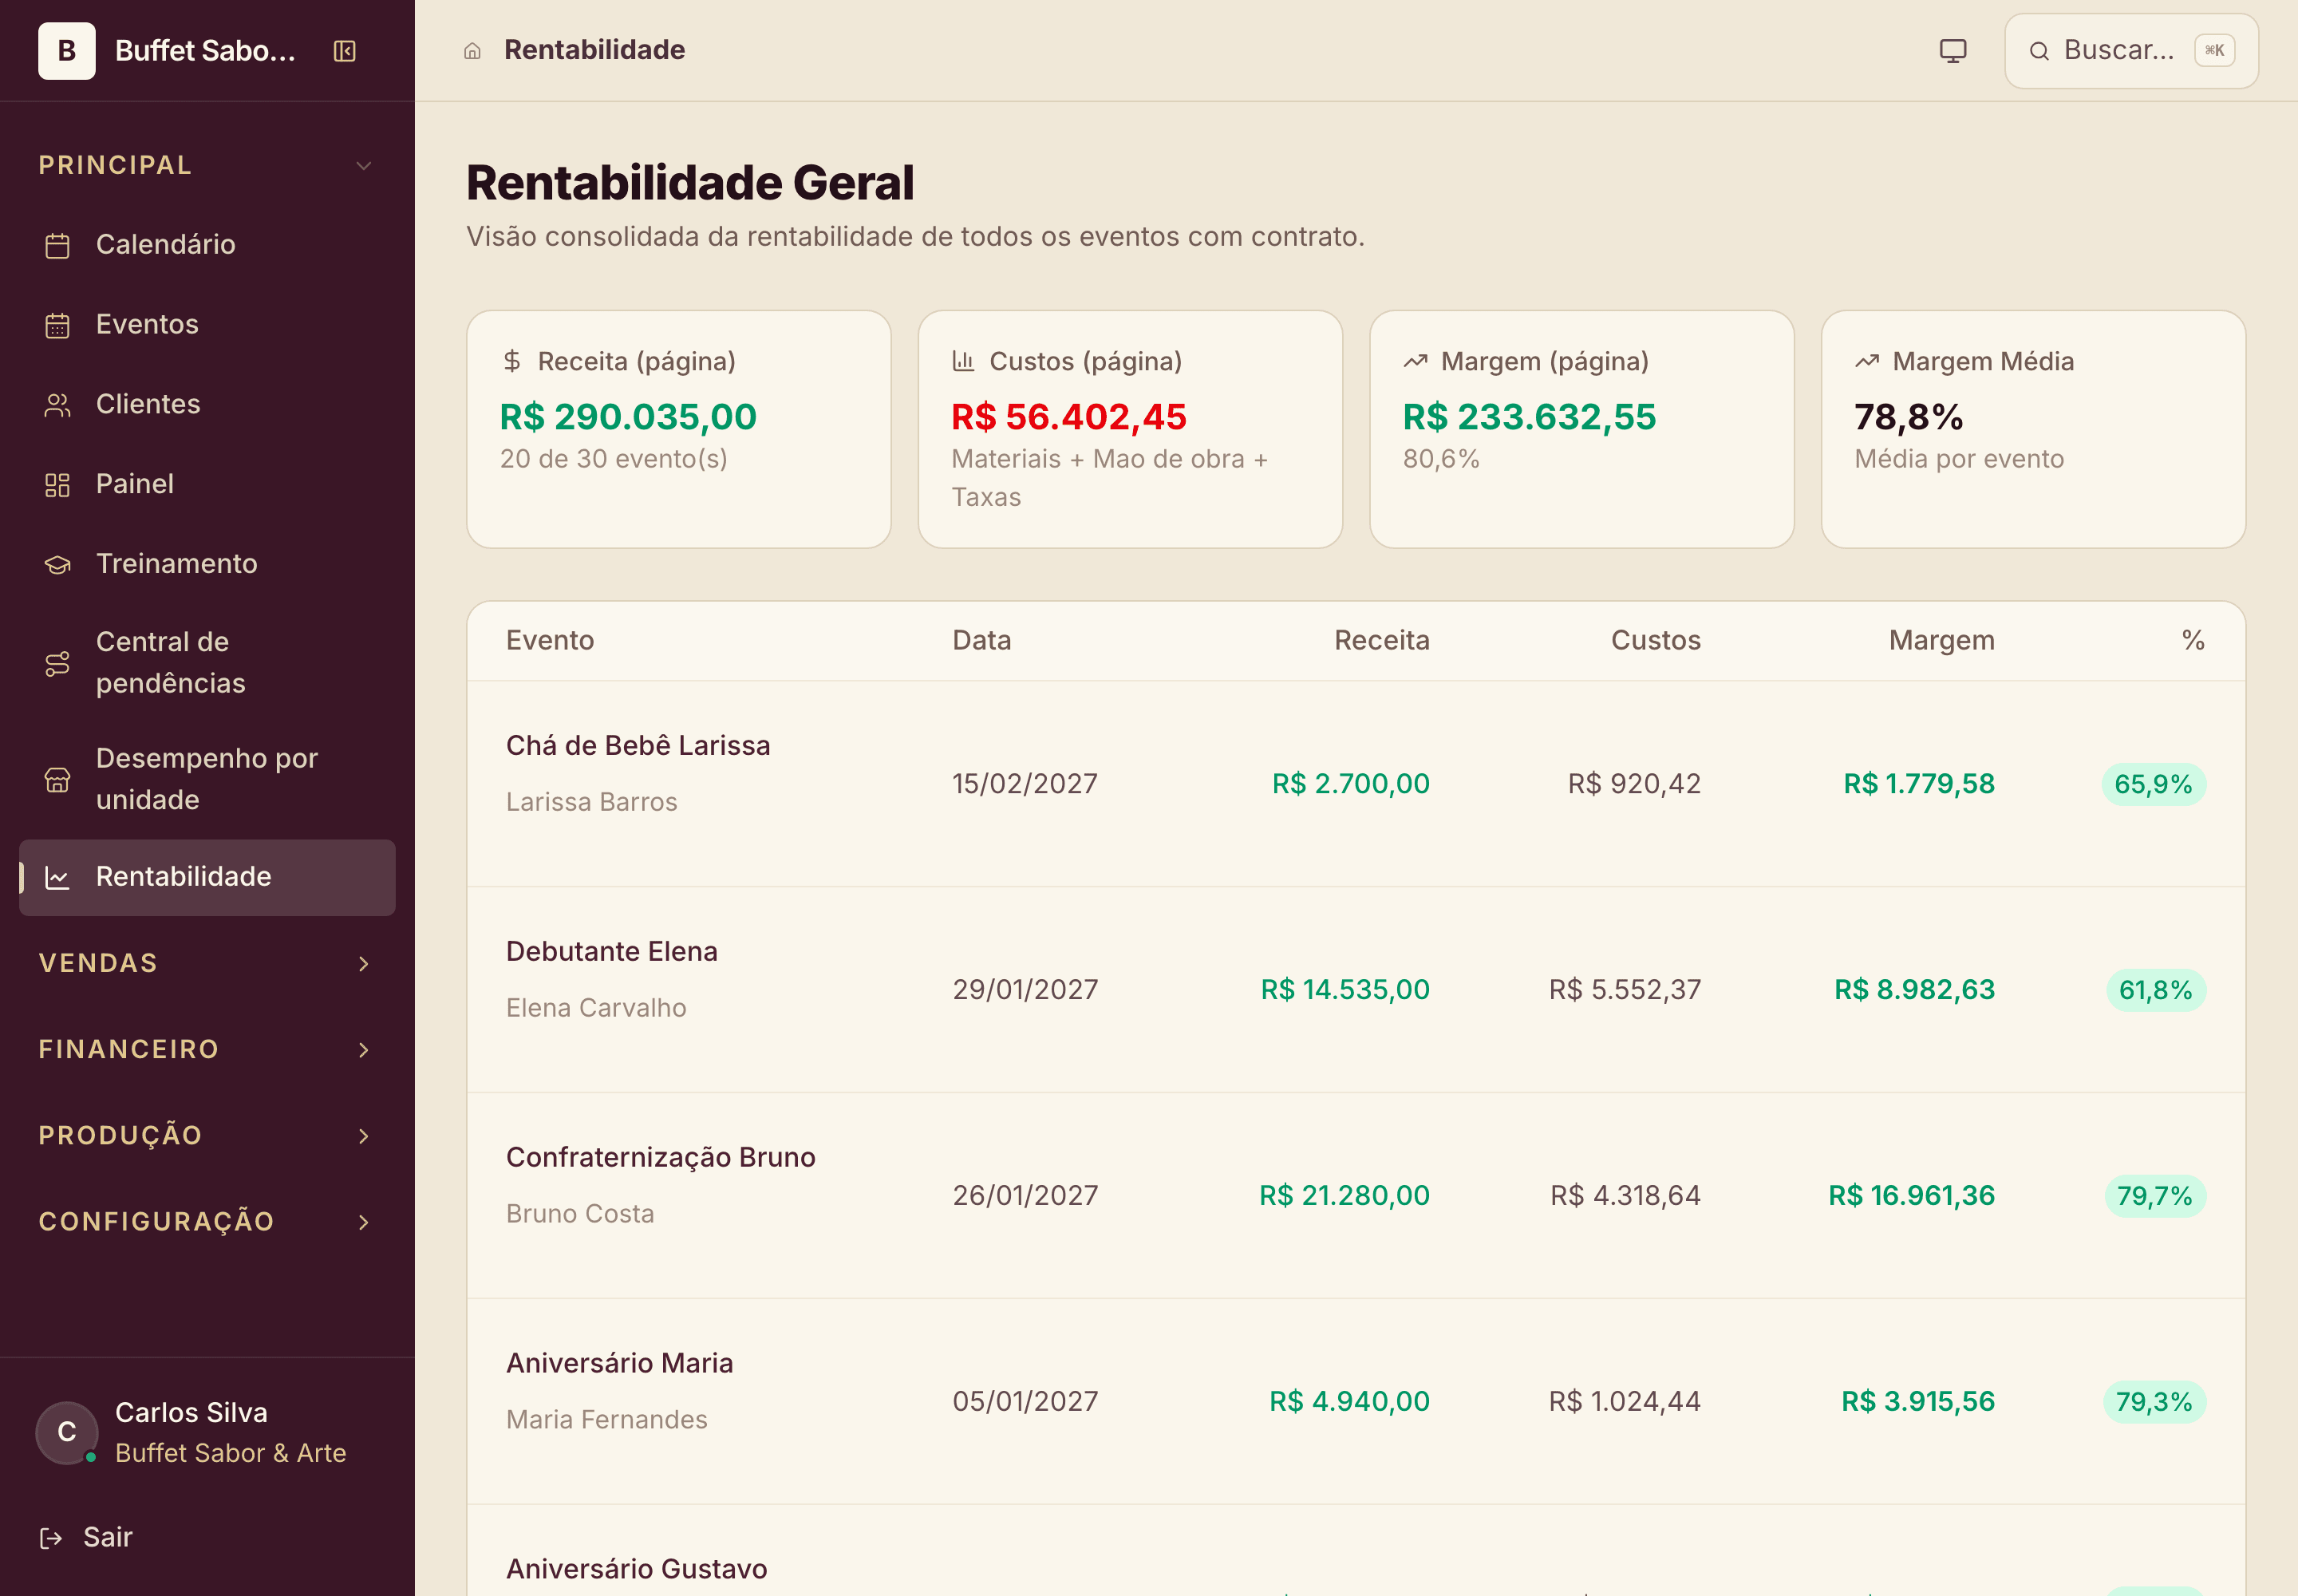Expand the PRODUÇÃO section
This screenshot has width=2298, height=1596.
[207, 1135]
